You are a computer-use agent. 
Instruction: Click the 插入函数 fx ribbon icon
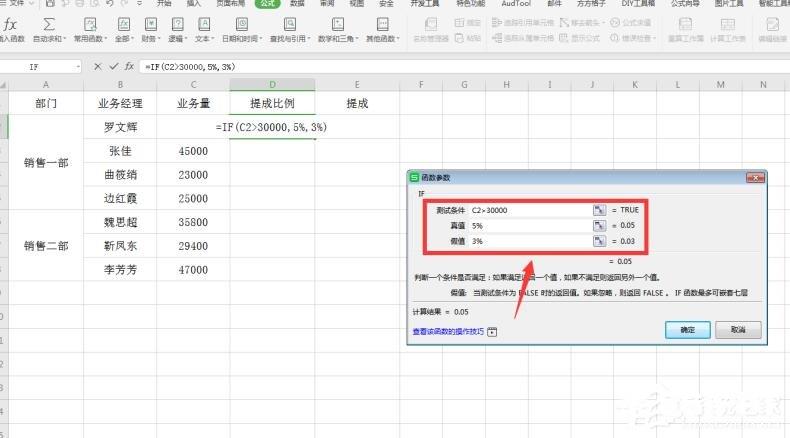pyautogui.click(x=10, y=24)
